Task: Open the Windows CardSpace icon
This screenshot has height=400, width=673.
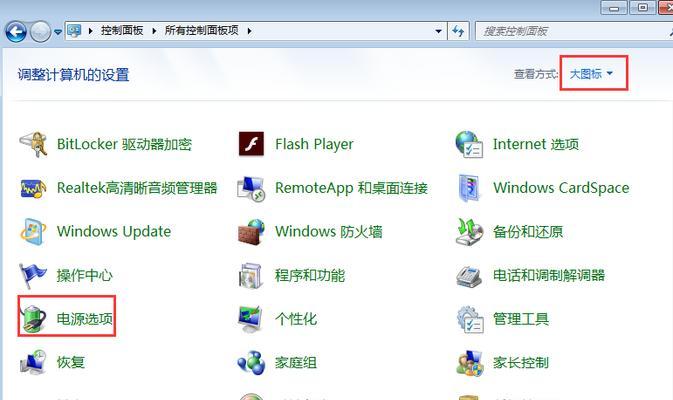Action: [x=469, y=188]
